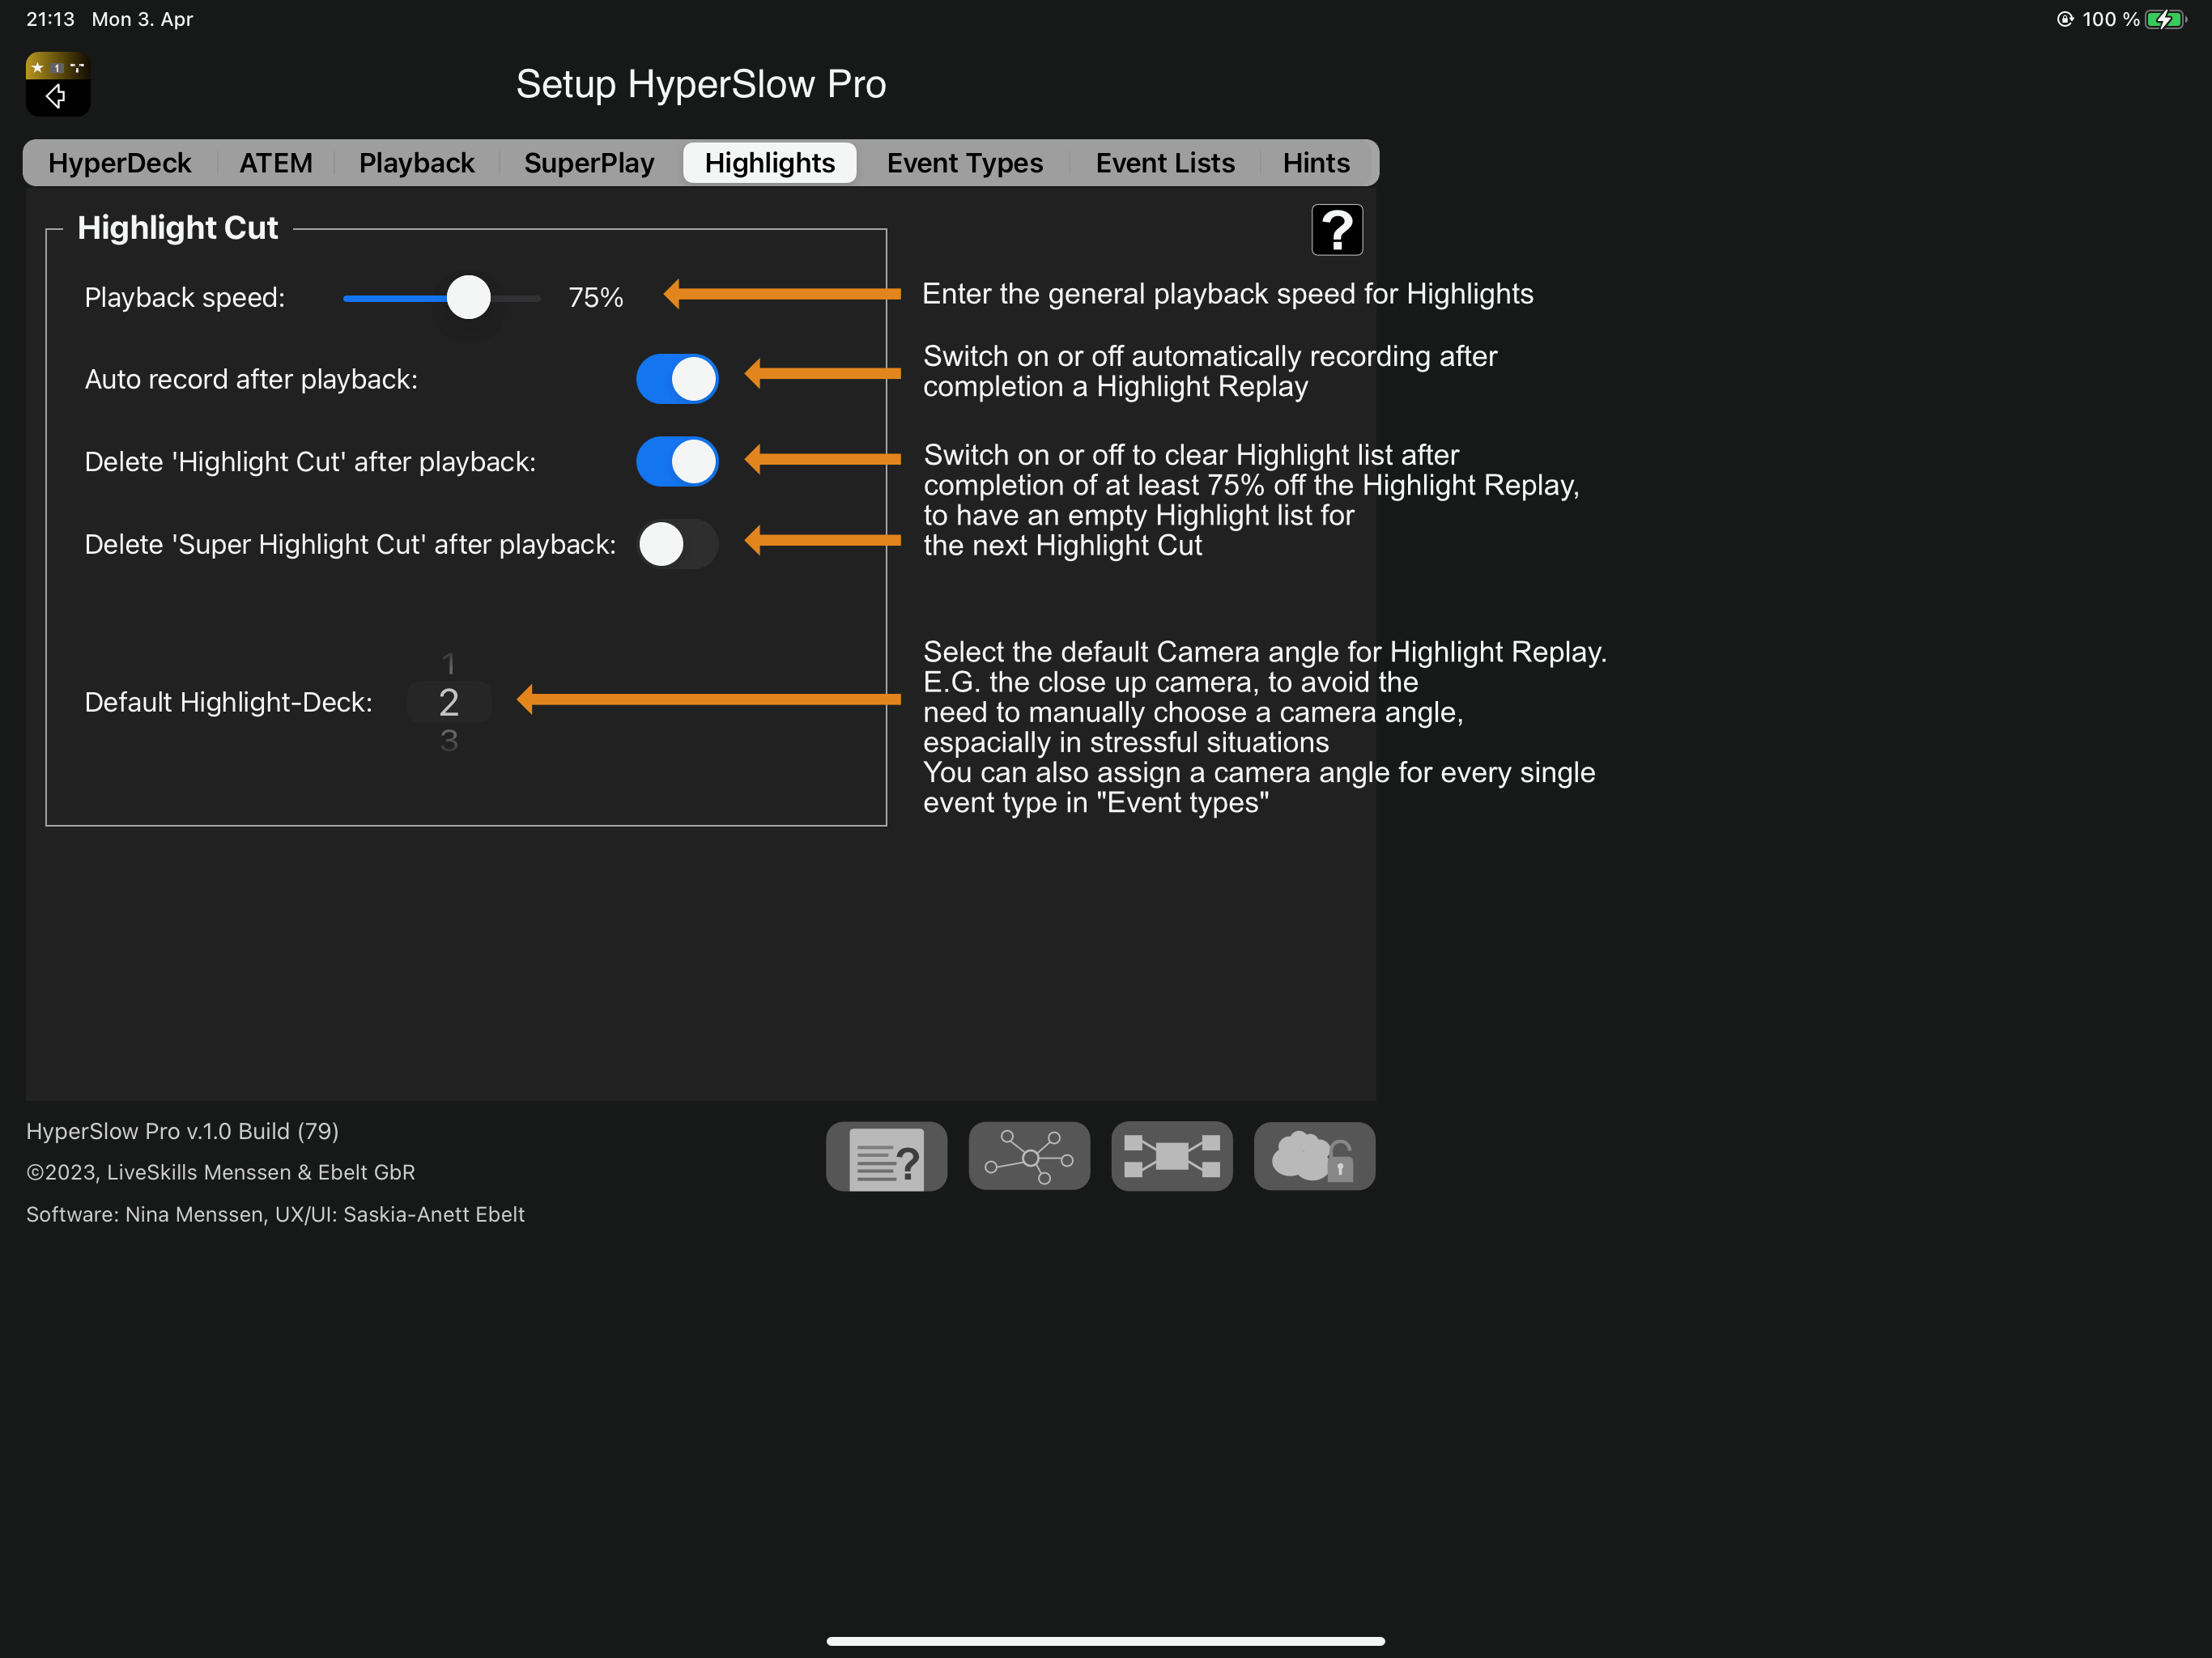This screenshot has height=1658, width=2212.
Task: Open the cloud unlock icon
Action: (x=1314, y=1157)
